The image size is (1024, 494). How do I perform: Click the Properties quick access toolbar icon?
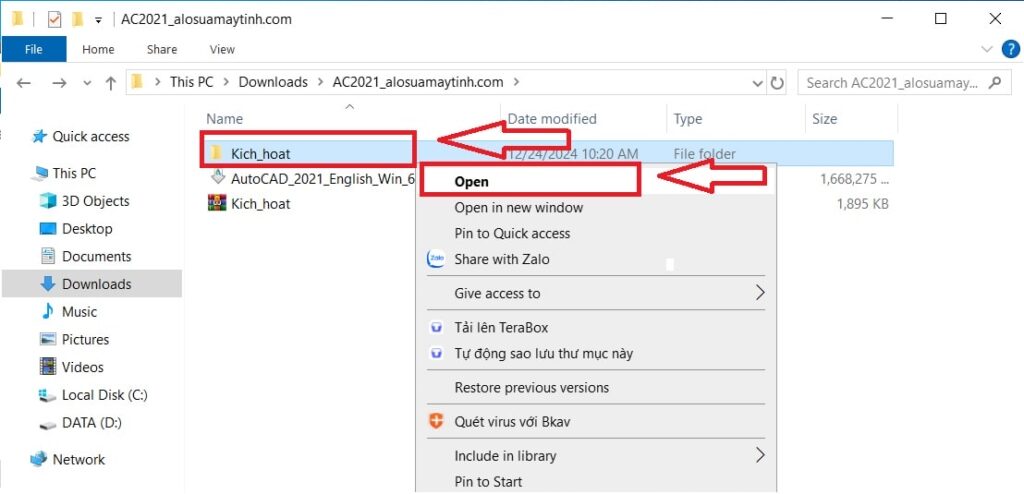[x=54, y=20]
